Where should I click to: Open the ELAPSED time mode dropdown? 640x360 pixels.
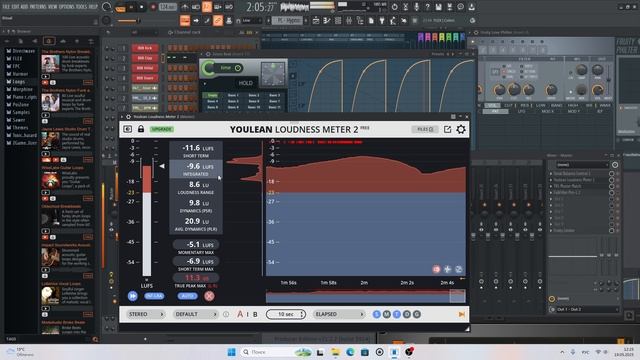tap(339, 314)
